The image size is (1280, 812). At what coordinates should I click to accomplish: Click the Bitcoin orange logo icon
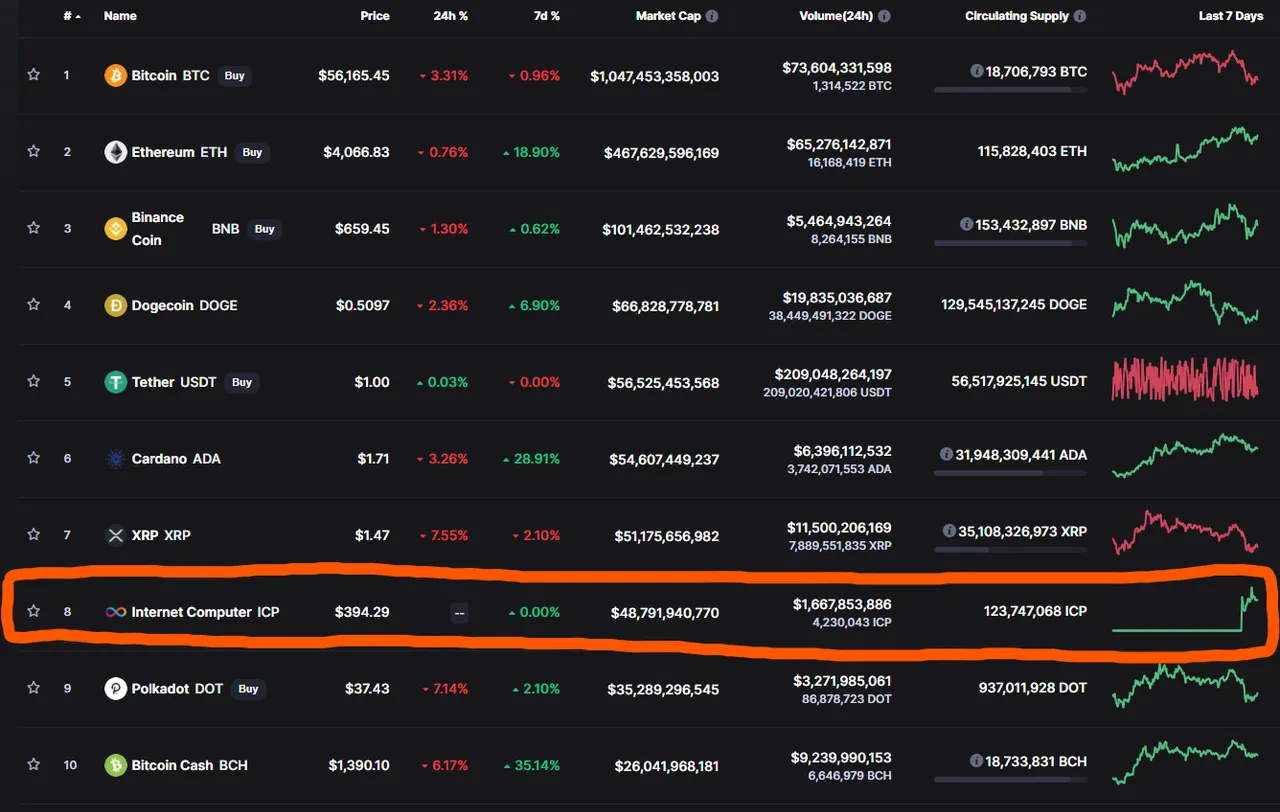116,75
